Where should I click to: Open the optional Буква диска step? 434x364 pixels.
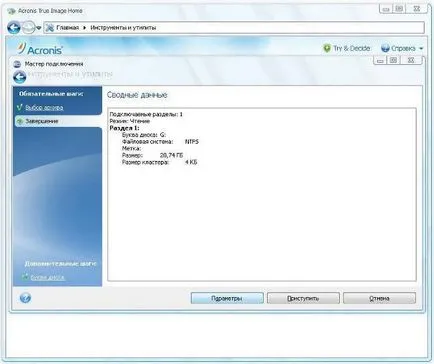[x=47, y=277]
